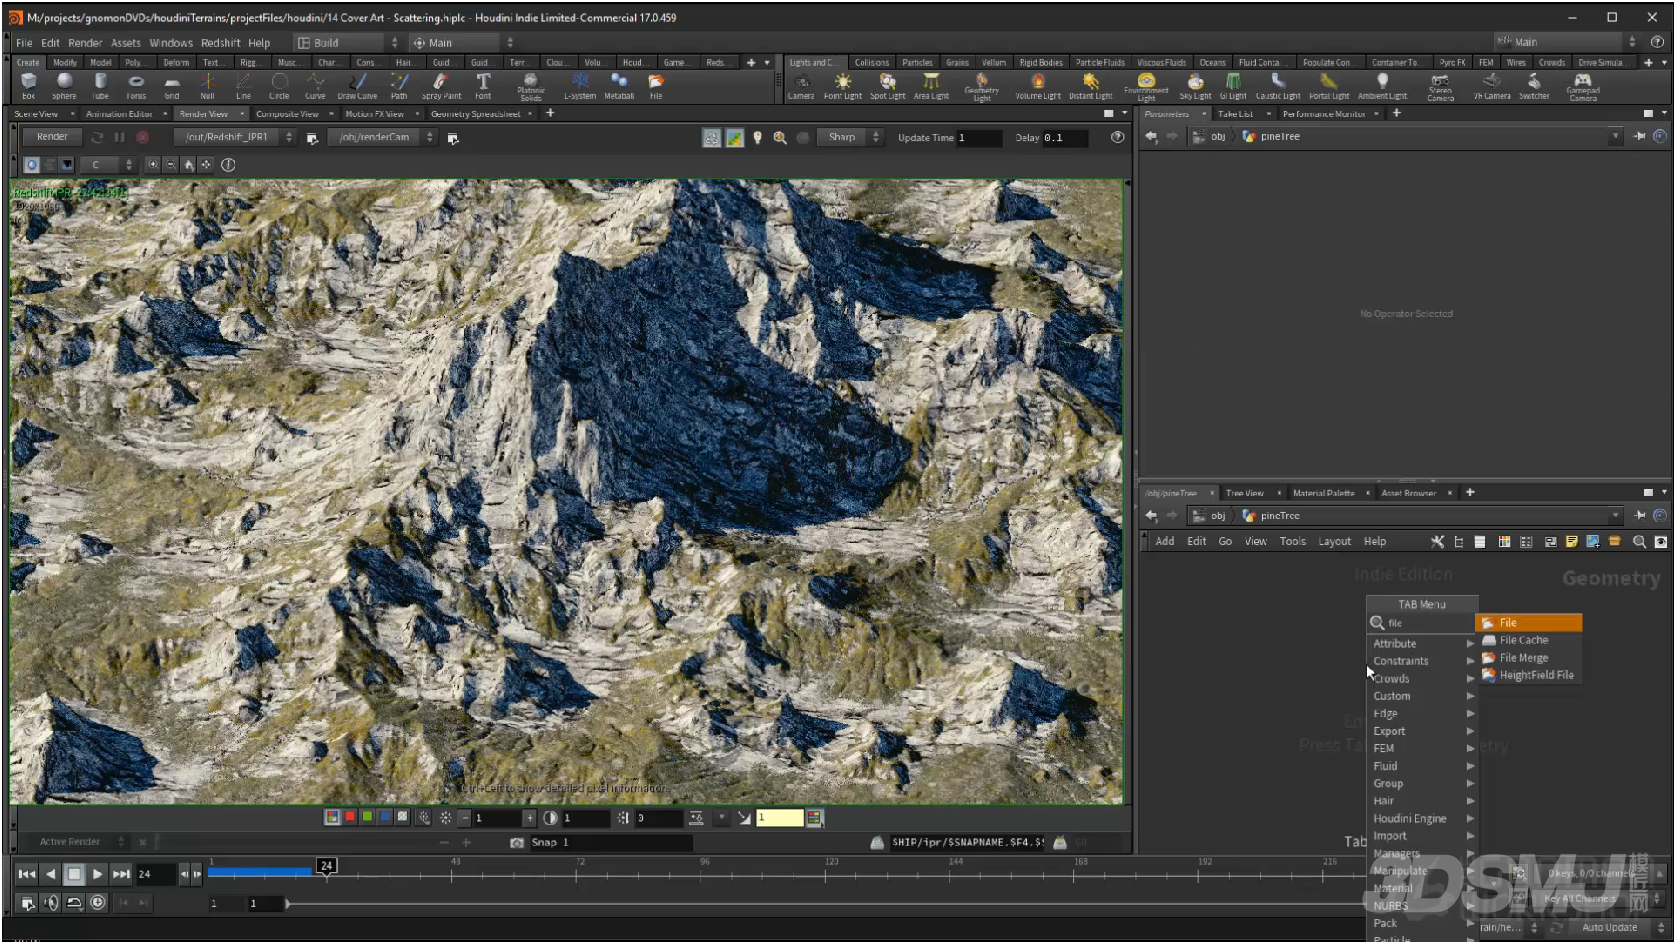Choose File Cache from TAB menu

[x=1529, y=640]
